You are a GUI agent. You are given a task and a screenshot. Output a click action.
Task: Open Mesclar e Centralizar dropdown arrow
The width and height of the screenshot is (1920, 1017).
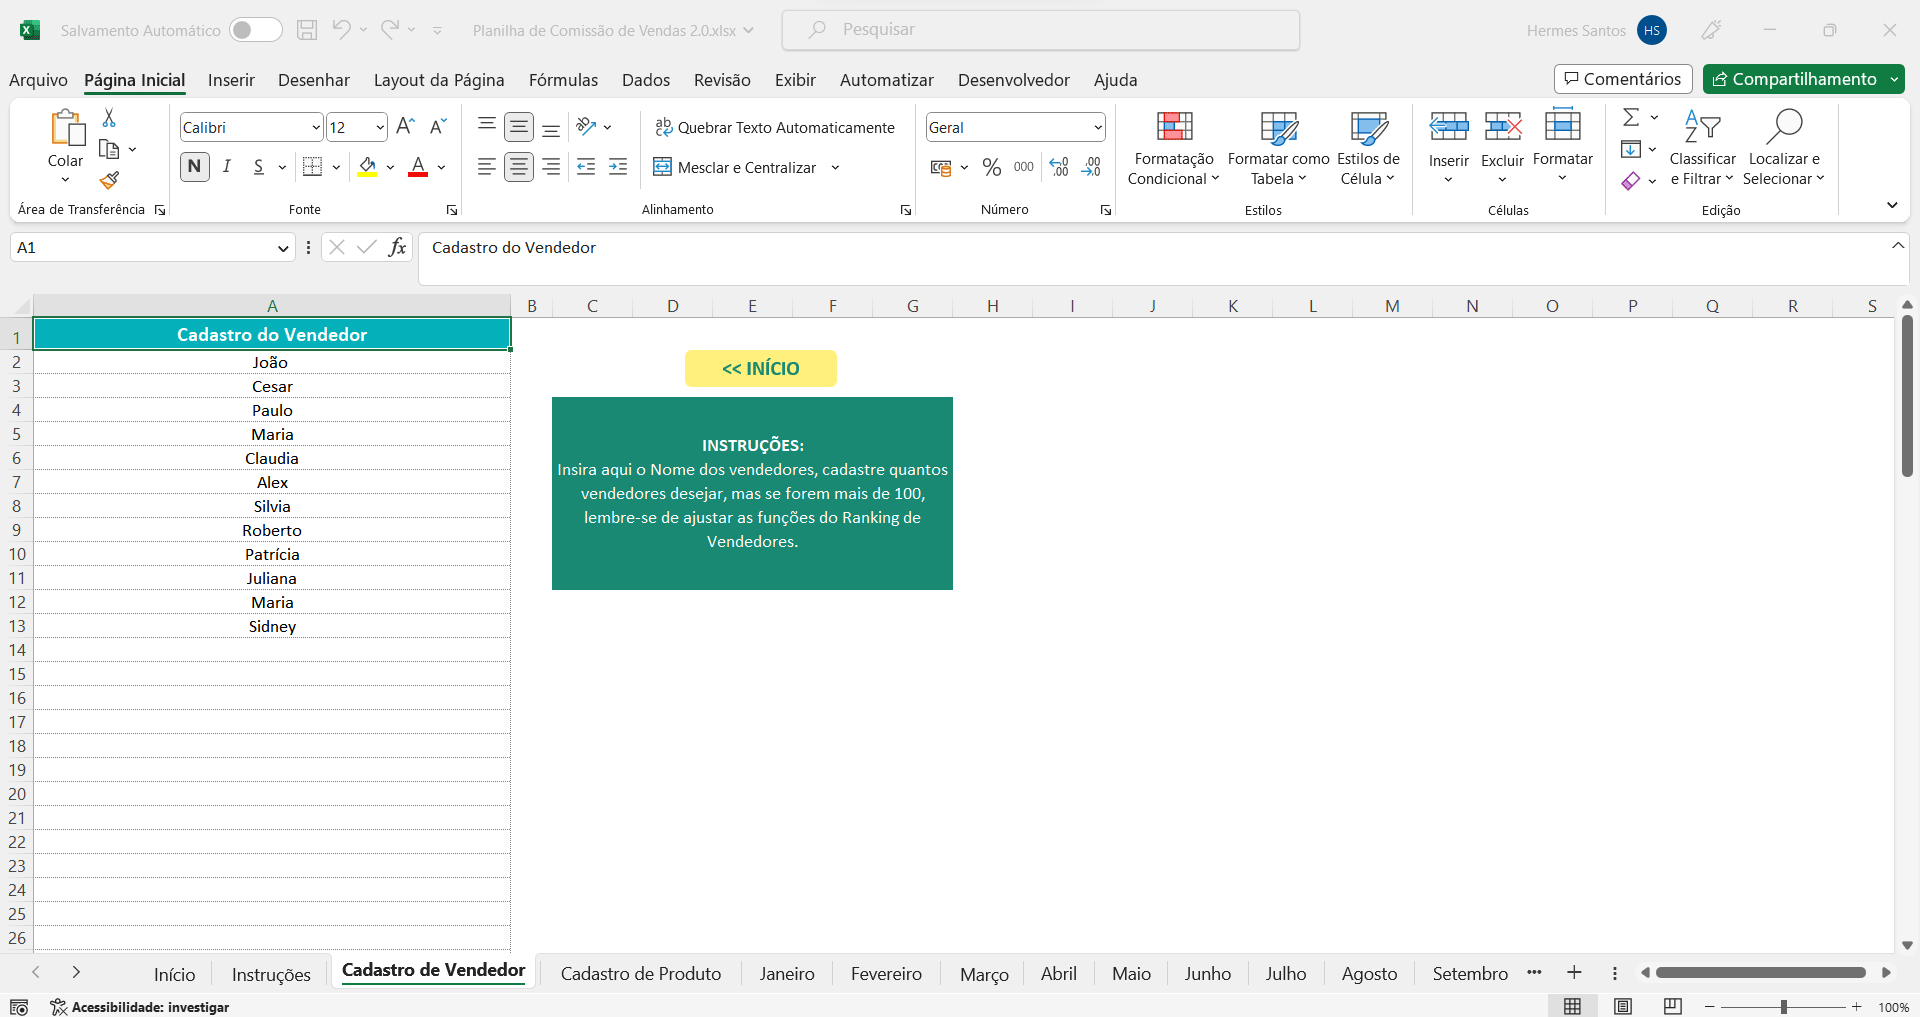(x=835, y=168)
